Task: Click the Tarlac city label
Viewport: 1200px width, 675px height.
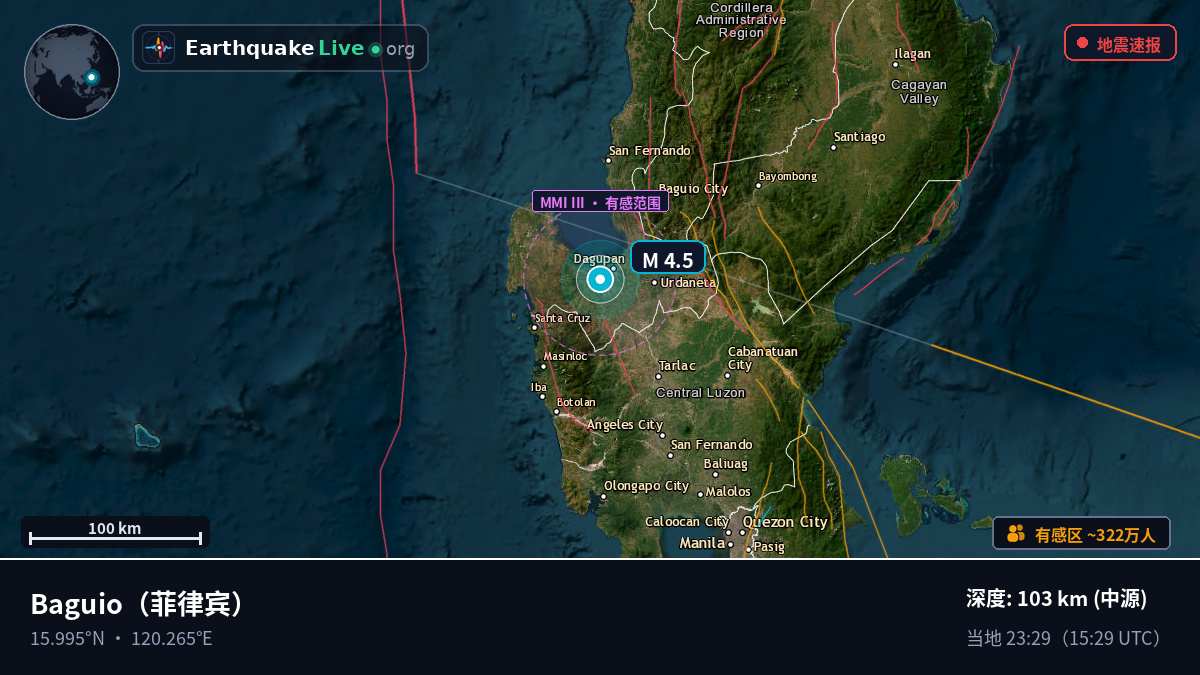Action: 677,366
